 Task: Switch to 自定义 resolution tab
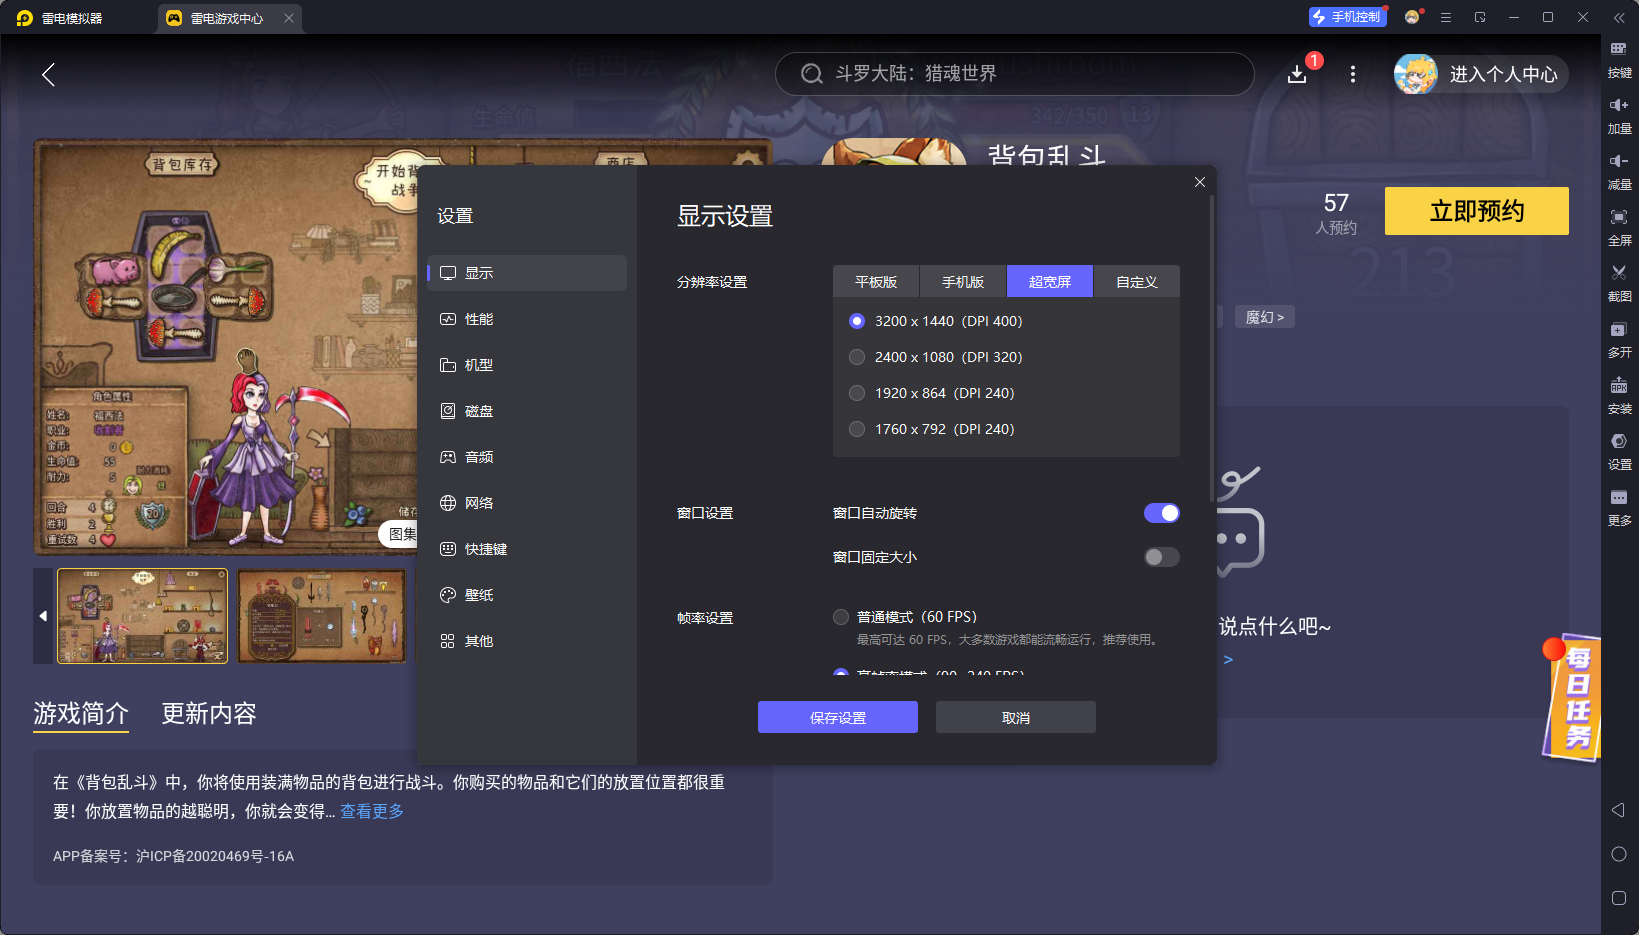click(1137, 282)
